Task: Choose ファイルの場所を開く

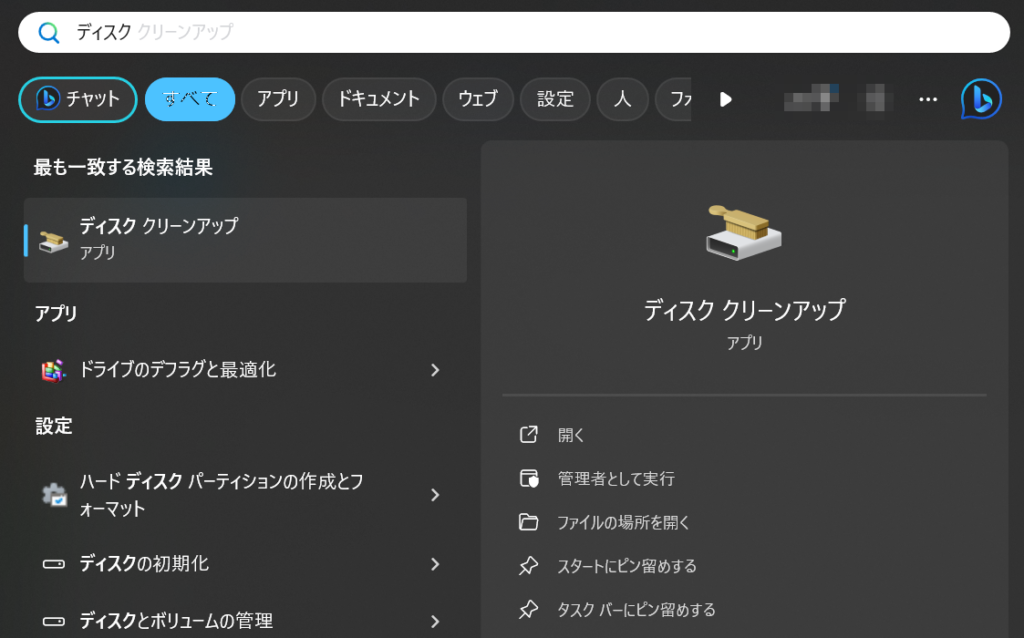Action: (623, 522)
